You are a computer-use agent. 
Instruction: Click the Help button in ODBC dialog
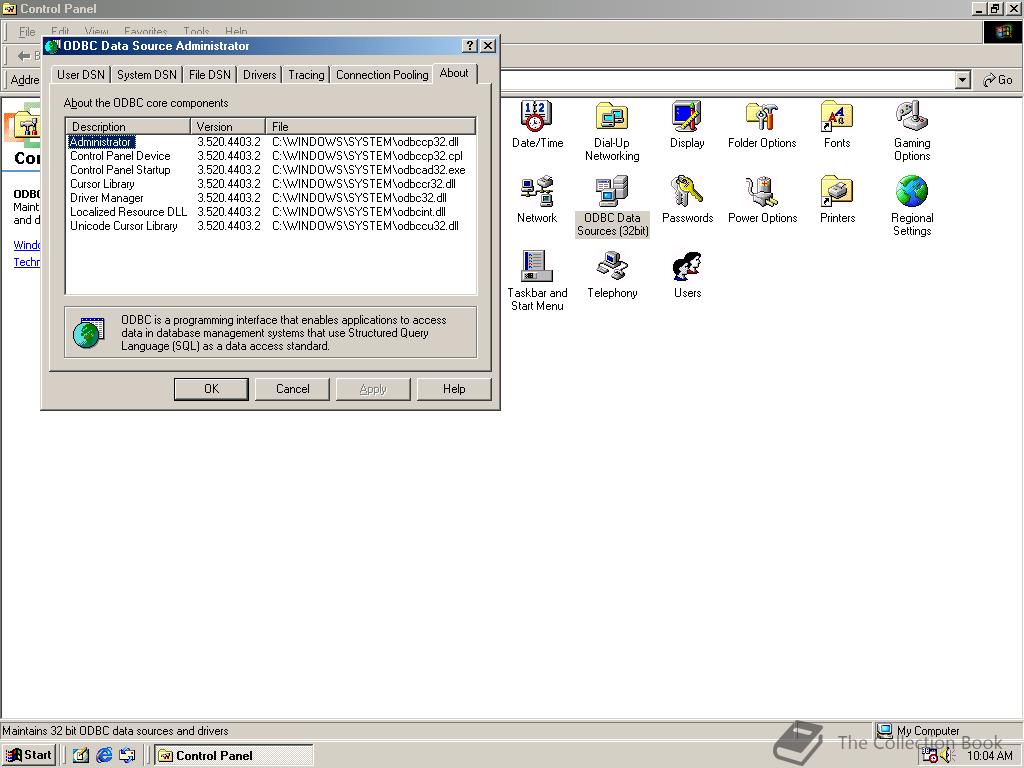pyautogui.click(x=454, y=389)
